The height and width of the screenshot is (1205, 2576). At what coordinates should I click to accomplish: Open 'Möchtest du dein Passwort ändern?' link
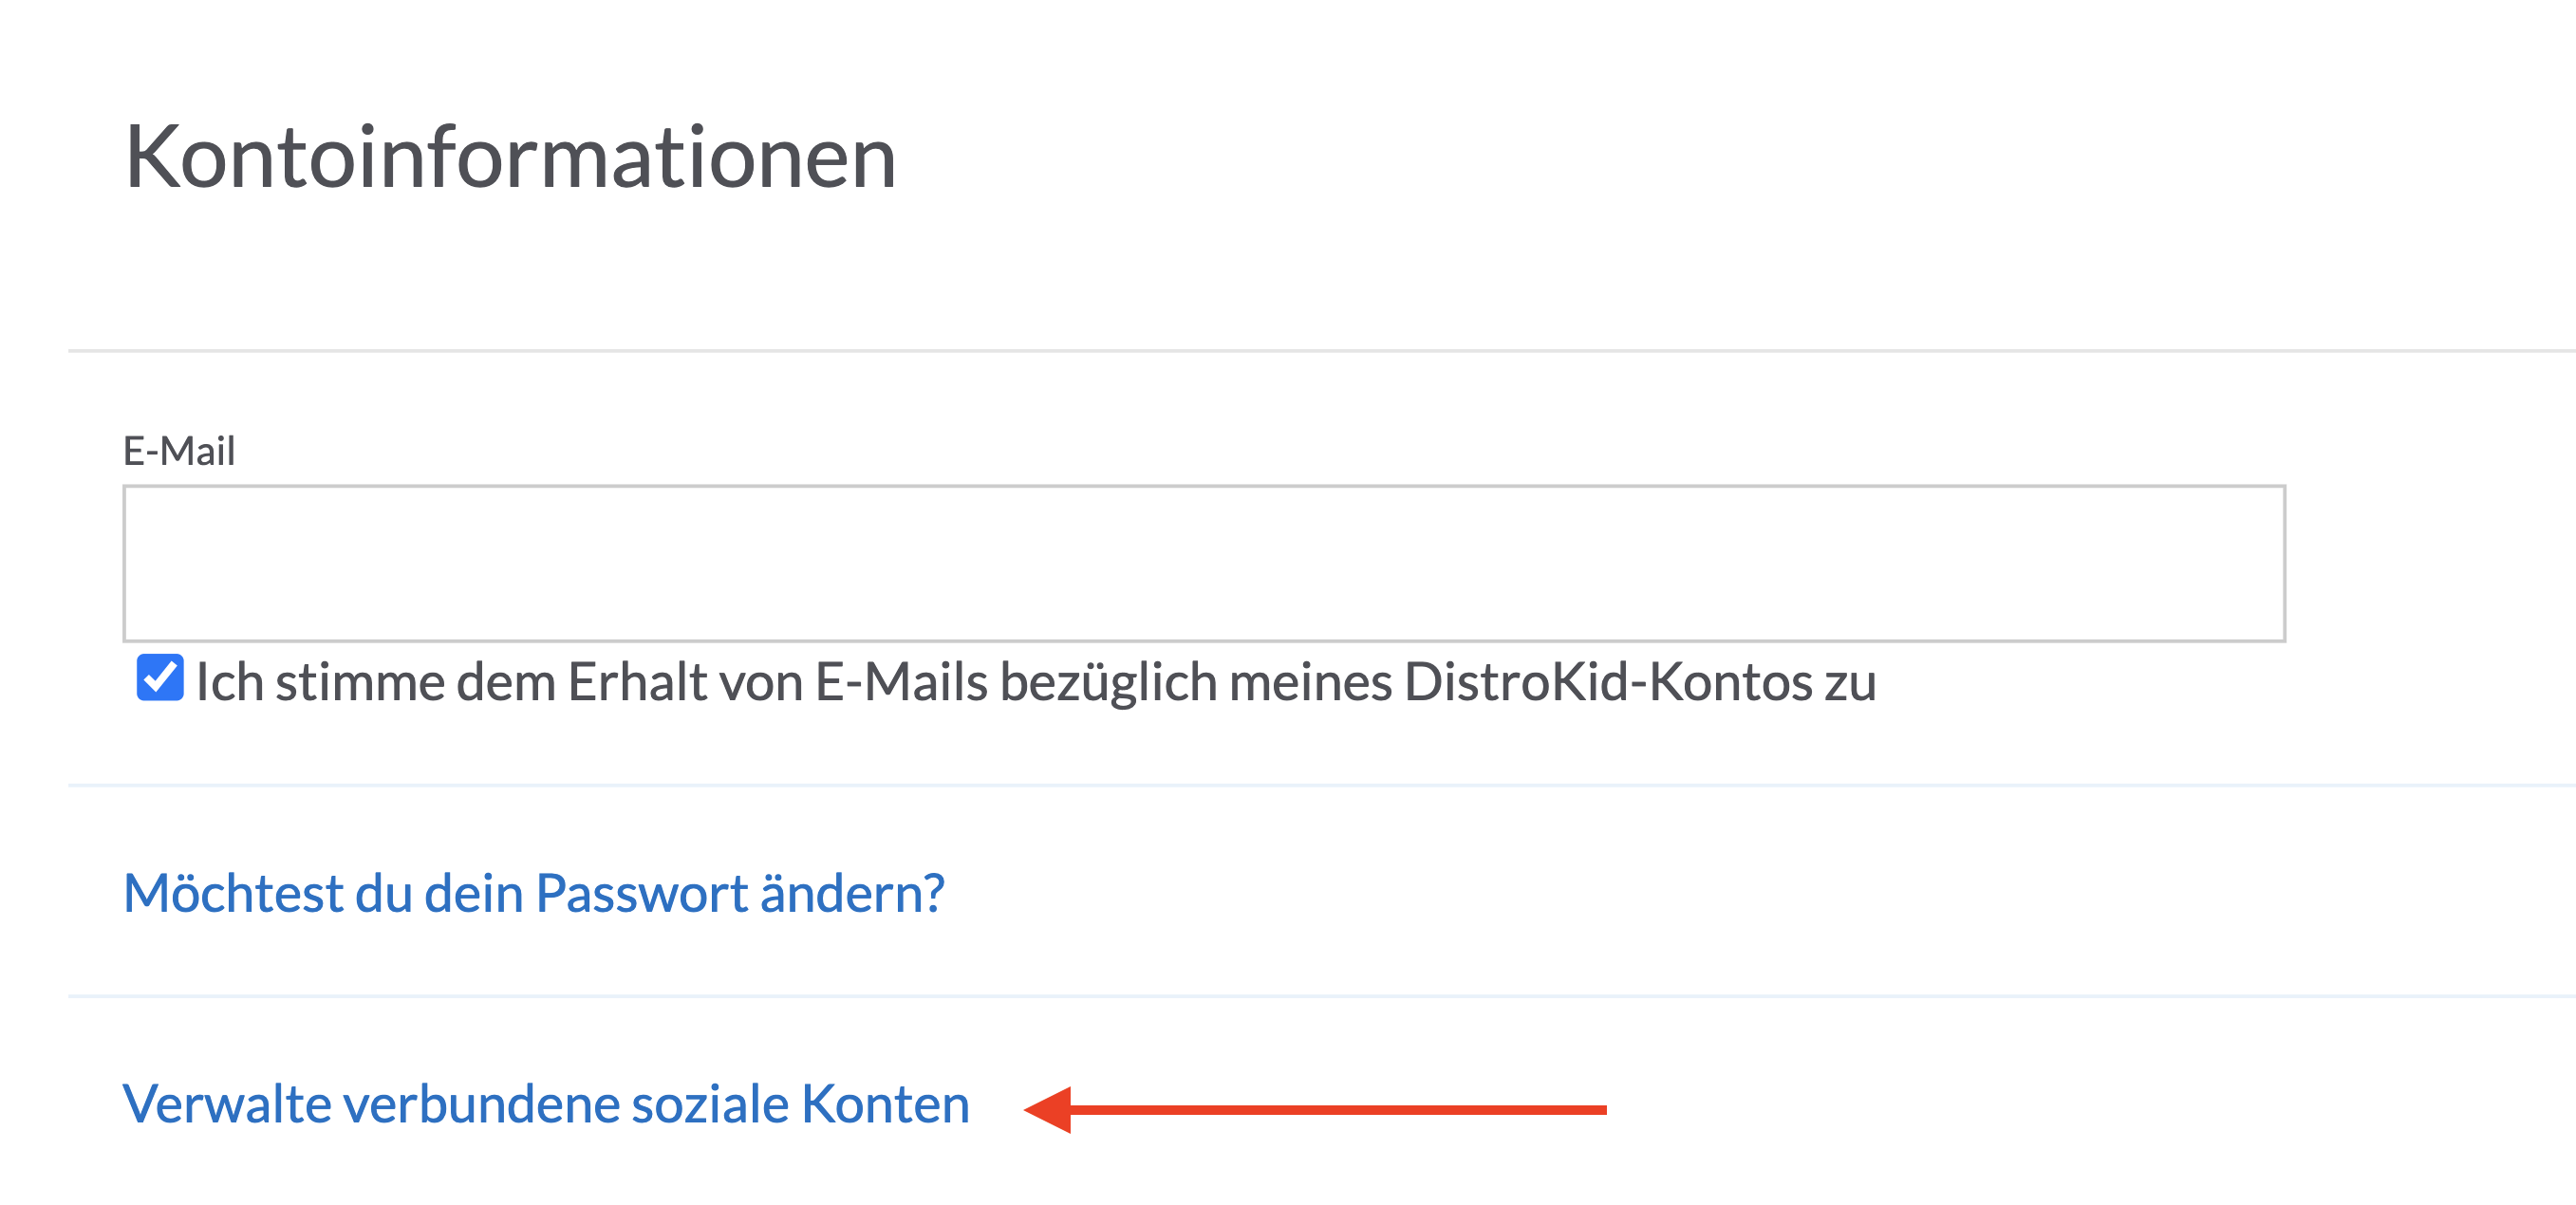point(533,893)
